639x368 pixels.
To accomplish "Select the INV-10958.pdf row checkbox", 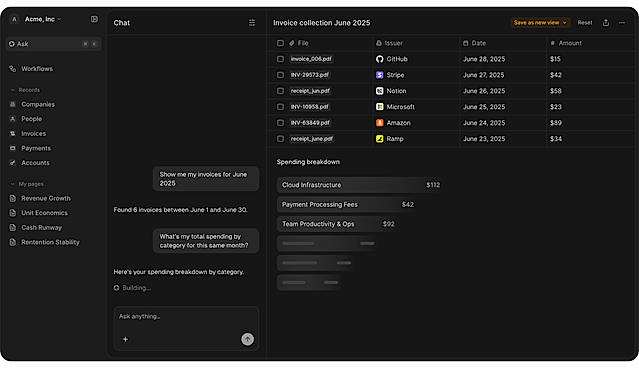I will [280, 107].
